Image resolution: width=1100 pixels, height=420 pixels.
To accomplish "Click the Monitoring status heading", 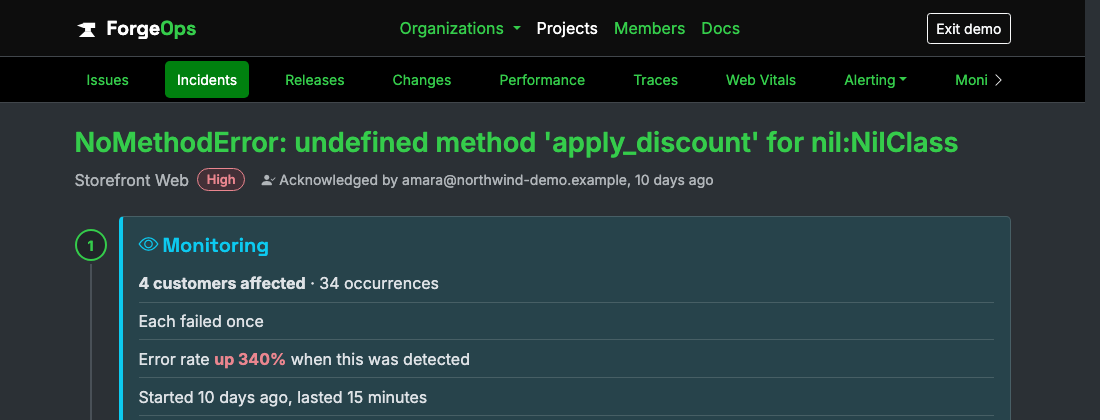I will click(x=215, y=245).
